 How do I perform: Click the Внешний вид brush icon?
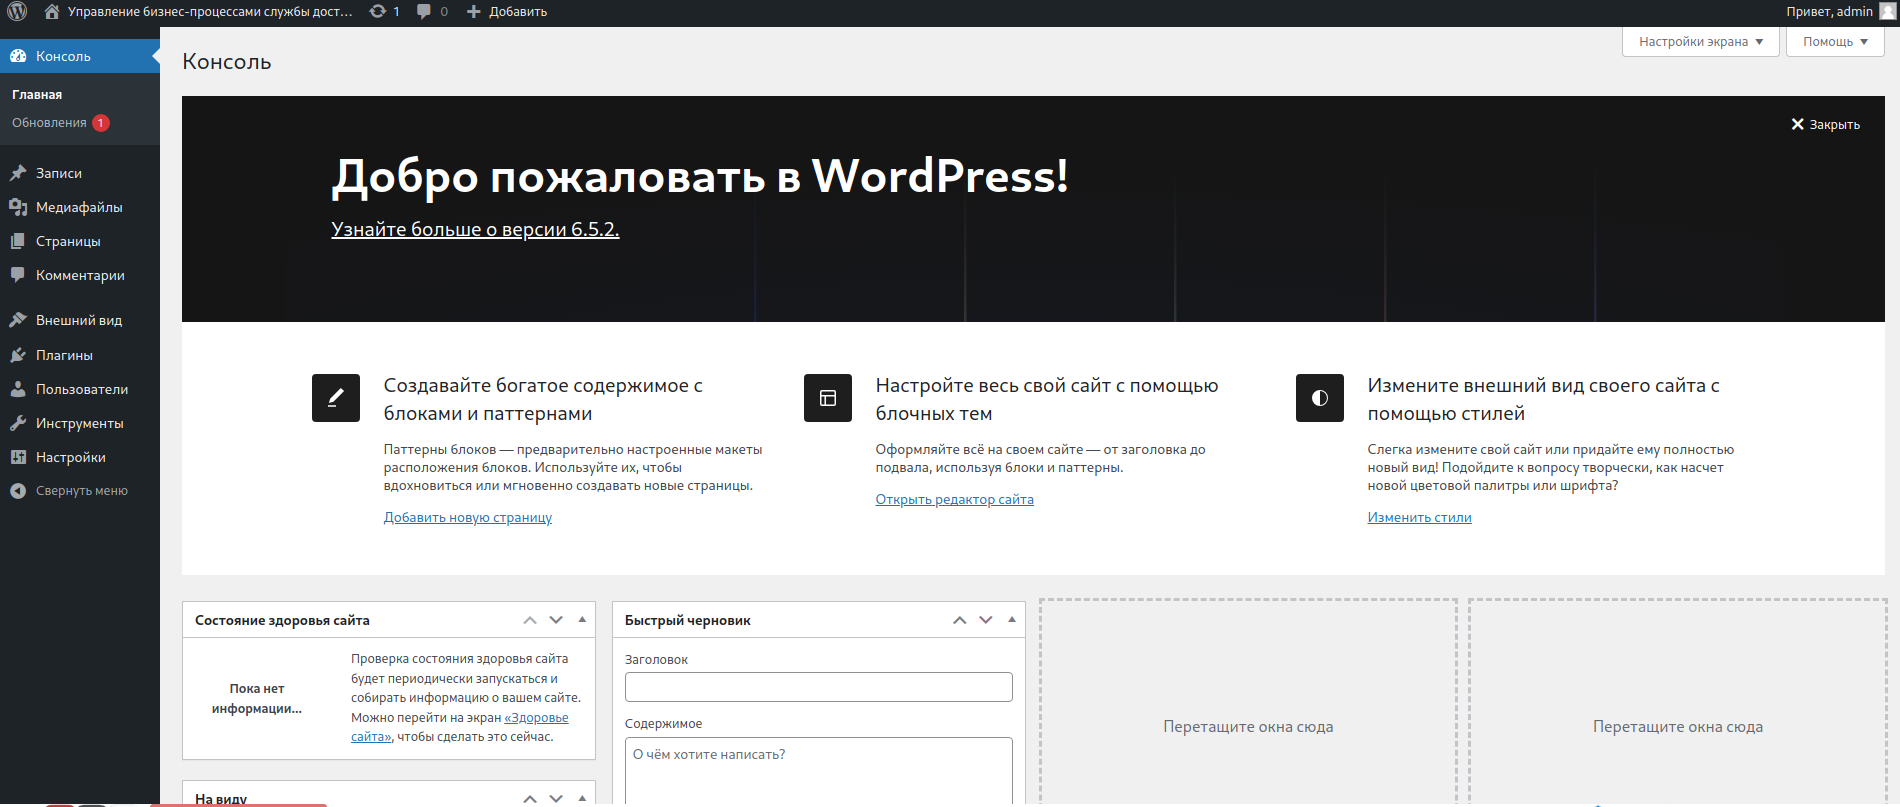18,320
